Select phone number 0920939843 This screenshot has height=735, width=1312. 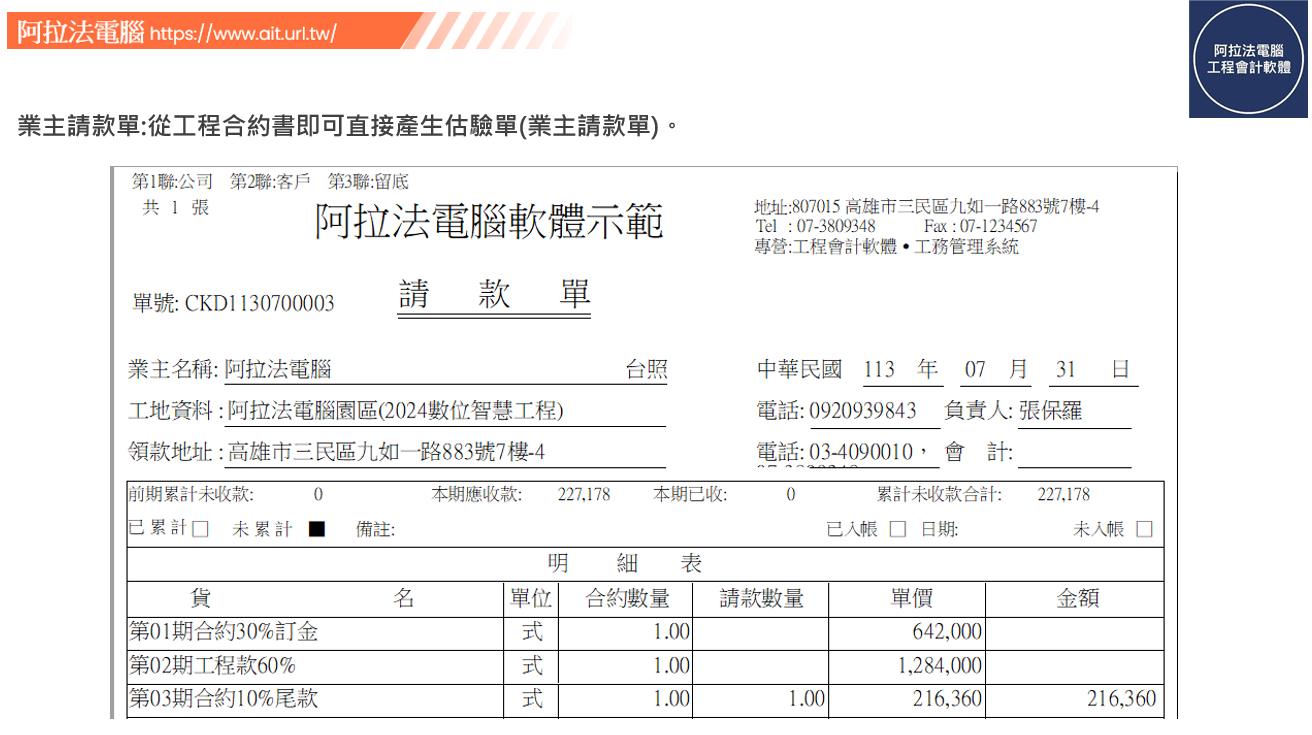(x=863, y=411)
